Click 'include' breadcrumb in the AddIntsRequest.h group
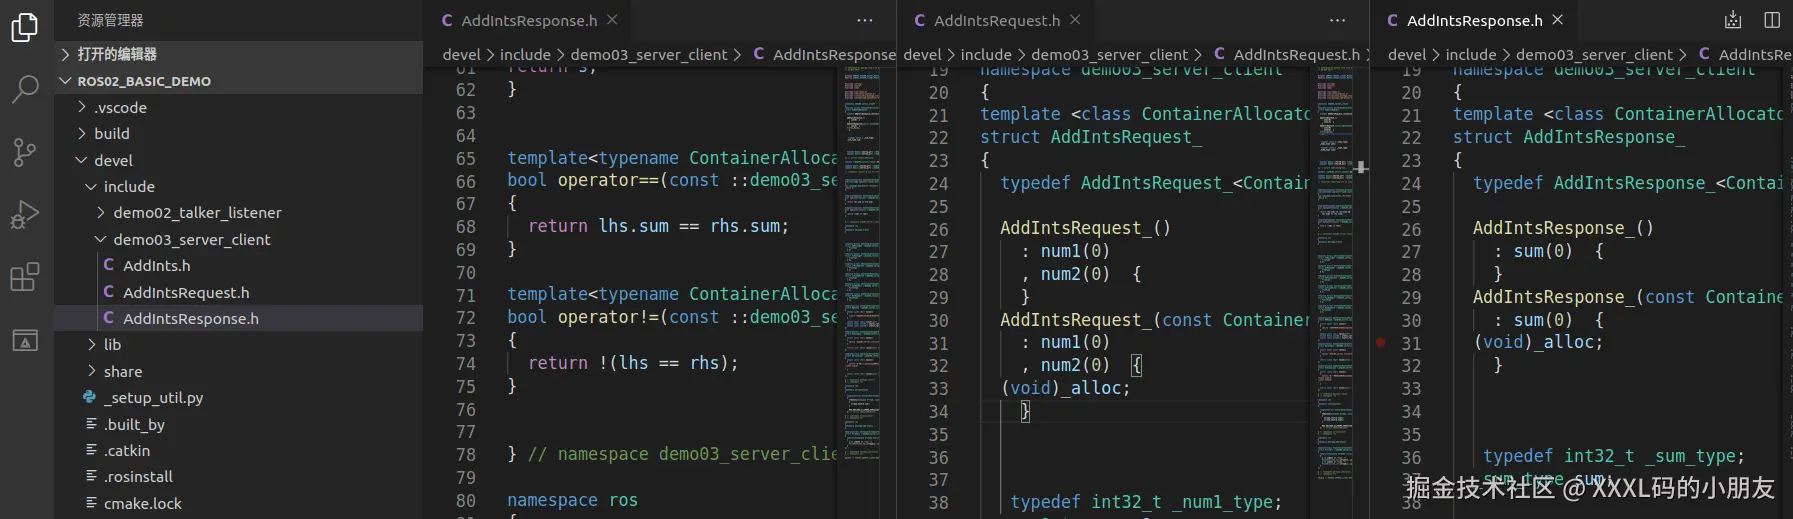 pos(986,54)
